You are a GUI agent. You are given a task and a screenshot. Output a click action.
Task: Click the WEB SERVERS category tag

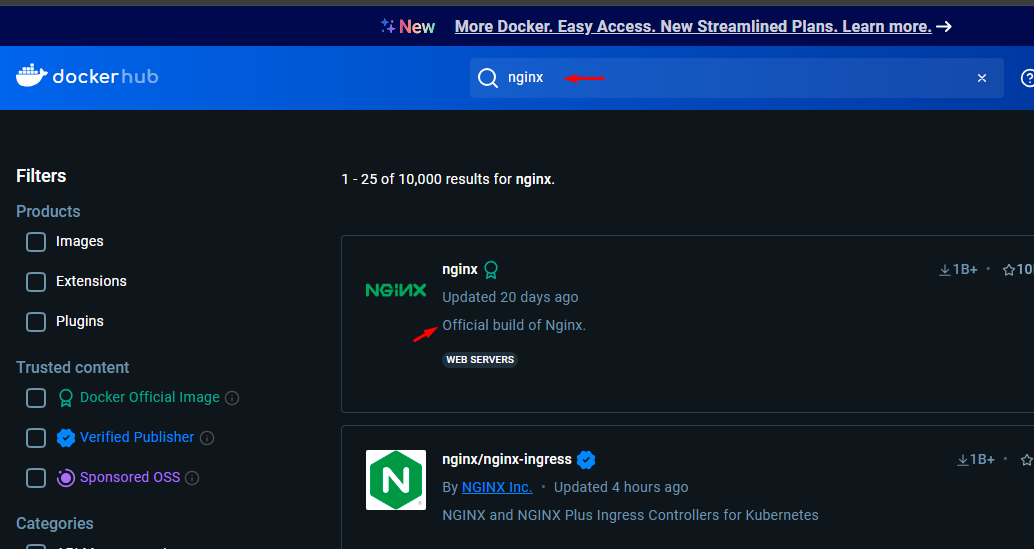[x=480, y=360]
